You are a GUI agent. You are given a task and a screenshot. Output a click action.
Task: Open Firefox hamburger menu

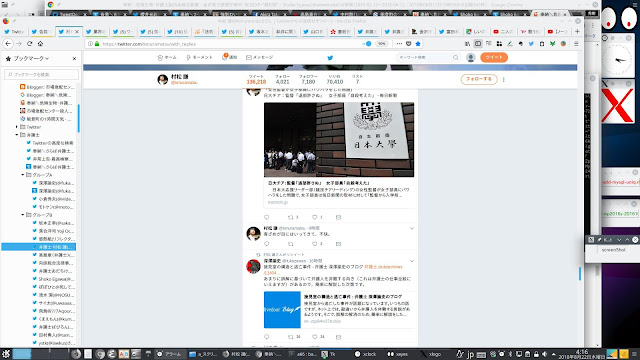(x=576, y=44)
